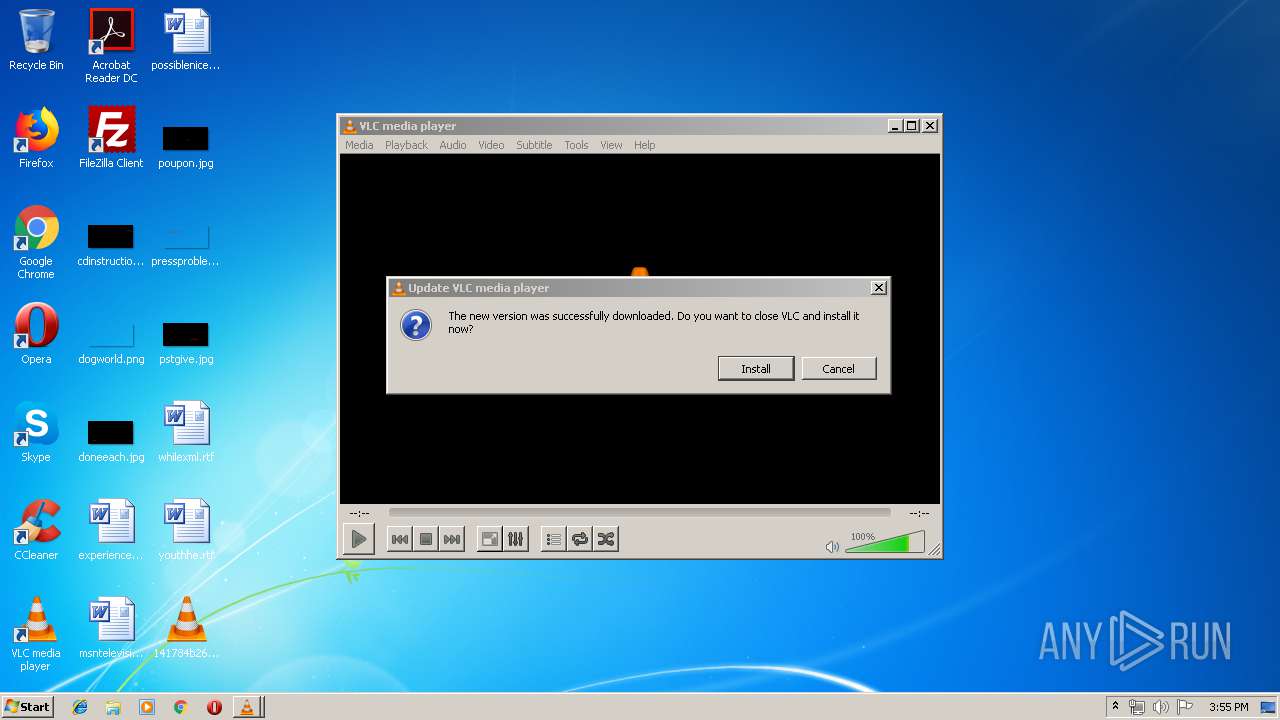
Task: Click the VLC seek progress bar
Action: (x=639, y=512)
